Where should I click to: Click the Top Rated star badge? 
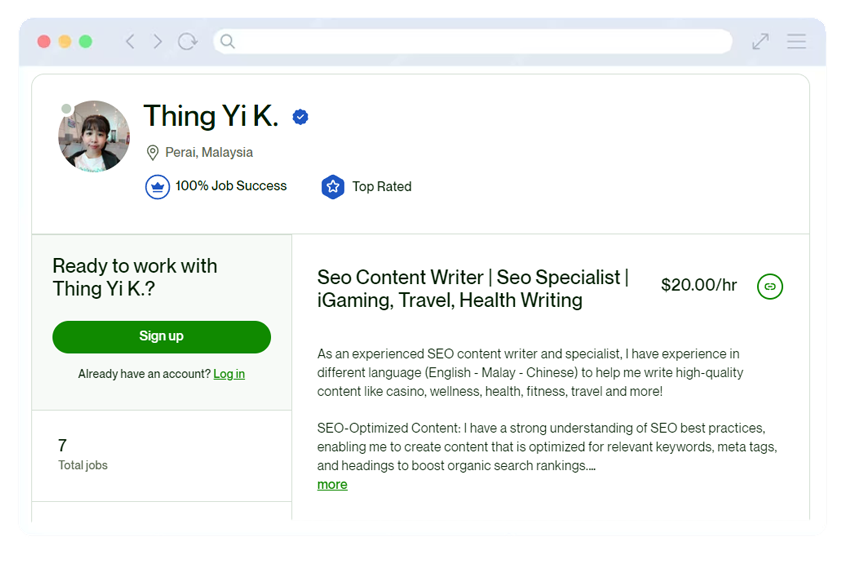pos(333,187)
